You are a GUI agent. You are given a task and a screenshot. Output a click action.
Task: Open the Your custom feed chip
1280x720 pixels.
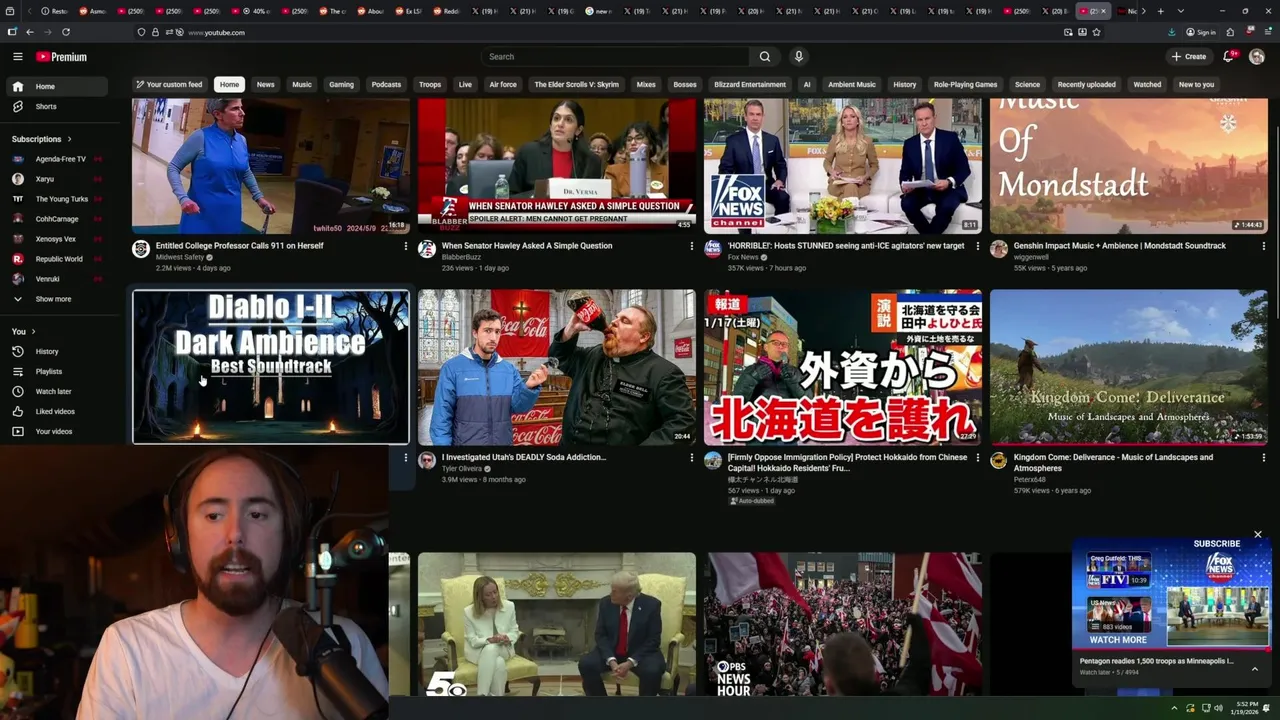tap(169, 85)
